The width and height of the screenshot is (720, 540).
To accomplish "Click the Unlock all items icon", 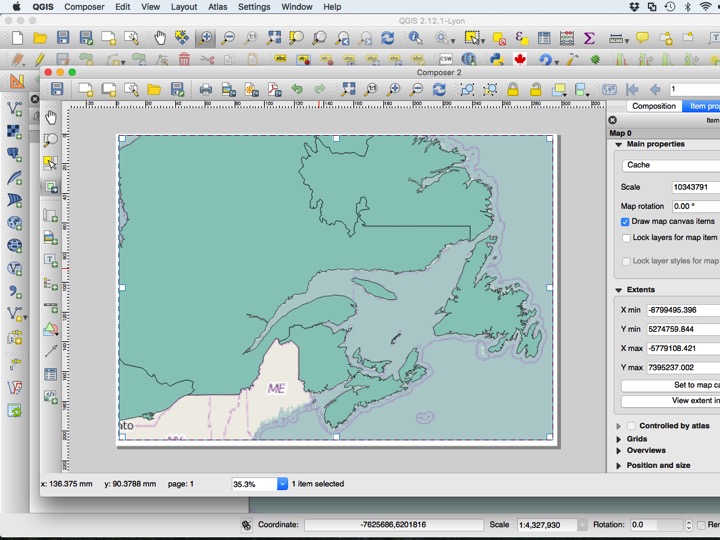I will [535, 89].
